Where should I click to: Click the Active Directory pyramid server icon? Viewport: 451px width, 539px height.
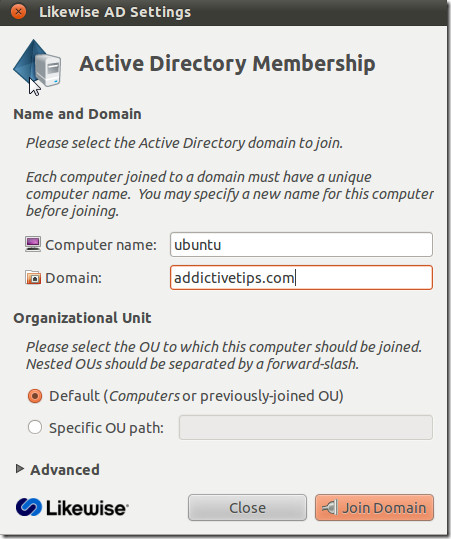point(37,64)
